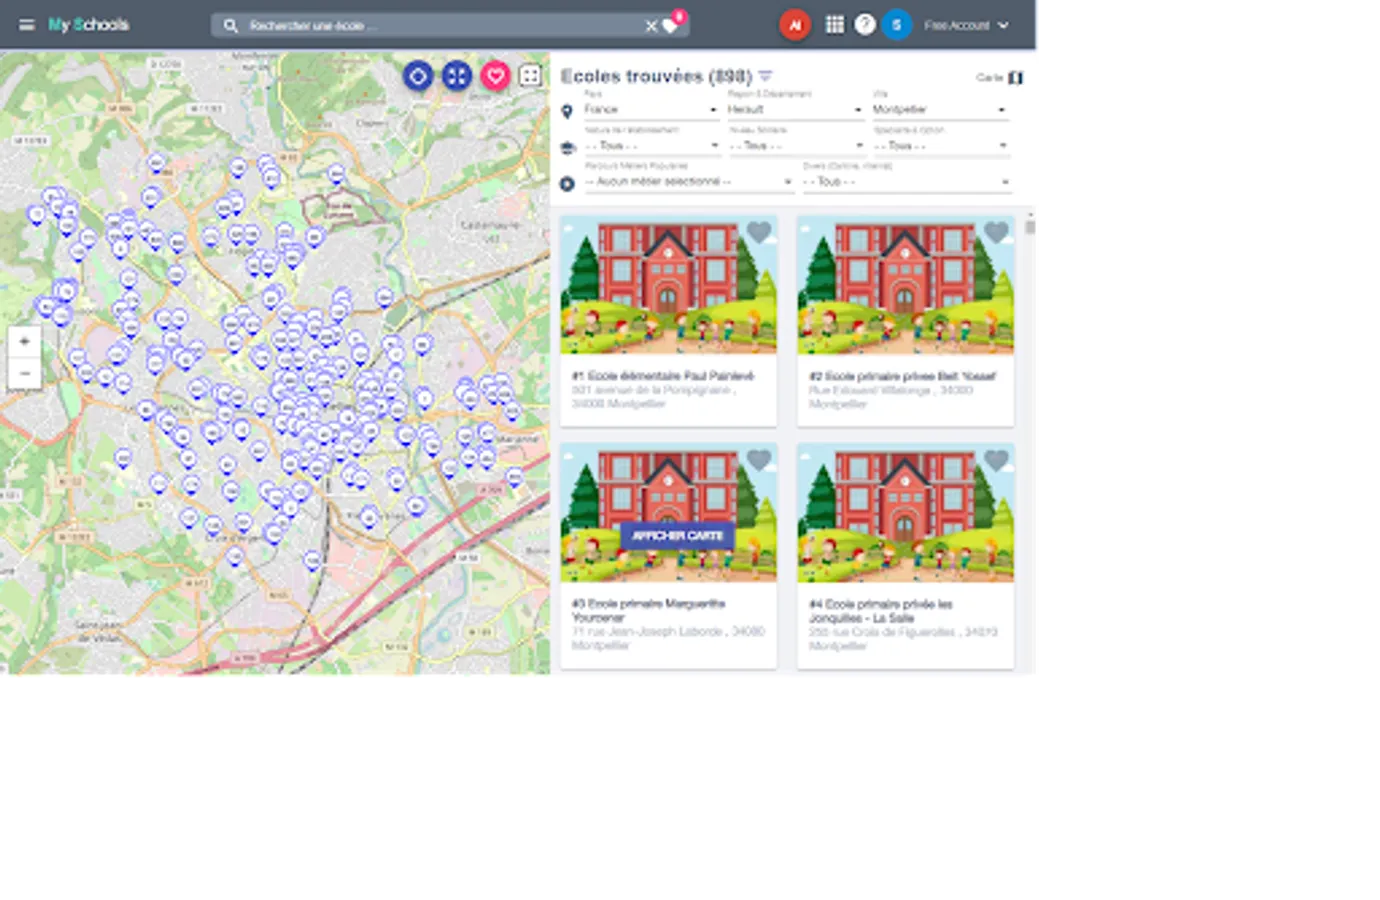Clear the search field with the X
The height and width of the screenshot is (900, 1380).
651,26
